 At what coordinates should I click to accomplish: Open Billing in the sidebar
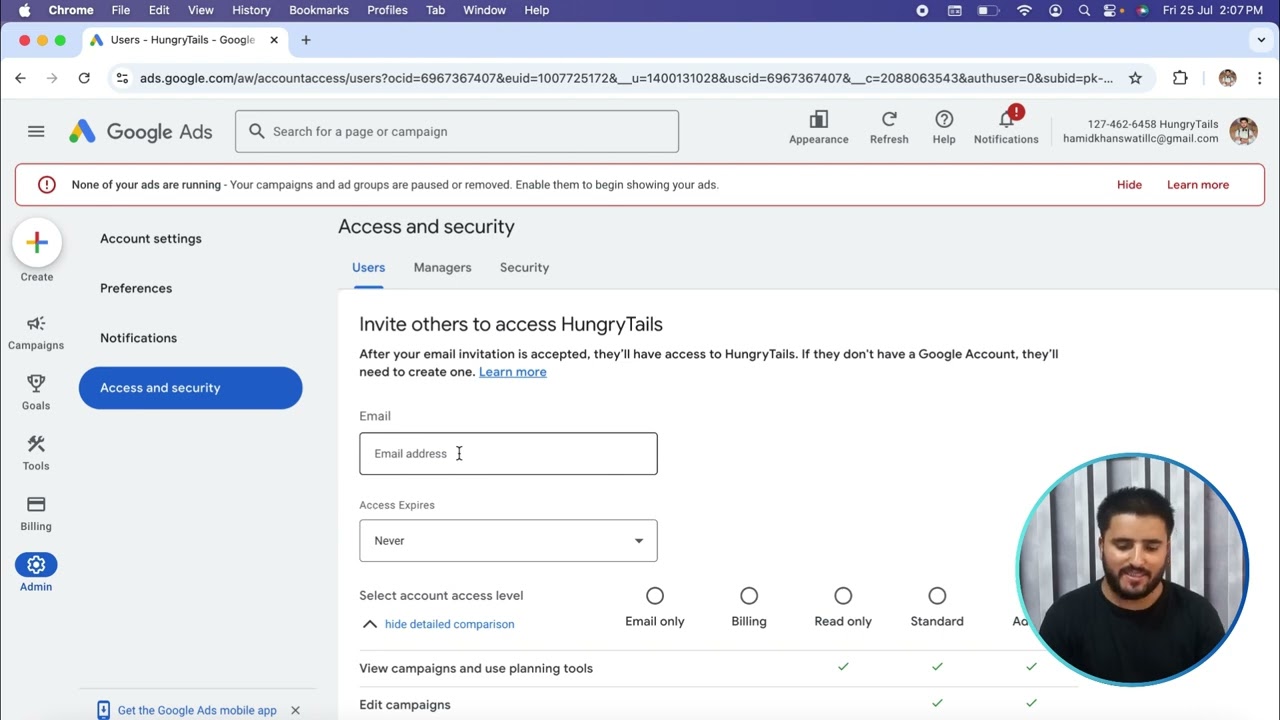36,514
